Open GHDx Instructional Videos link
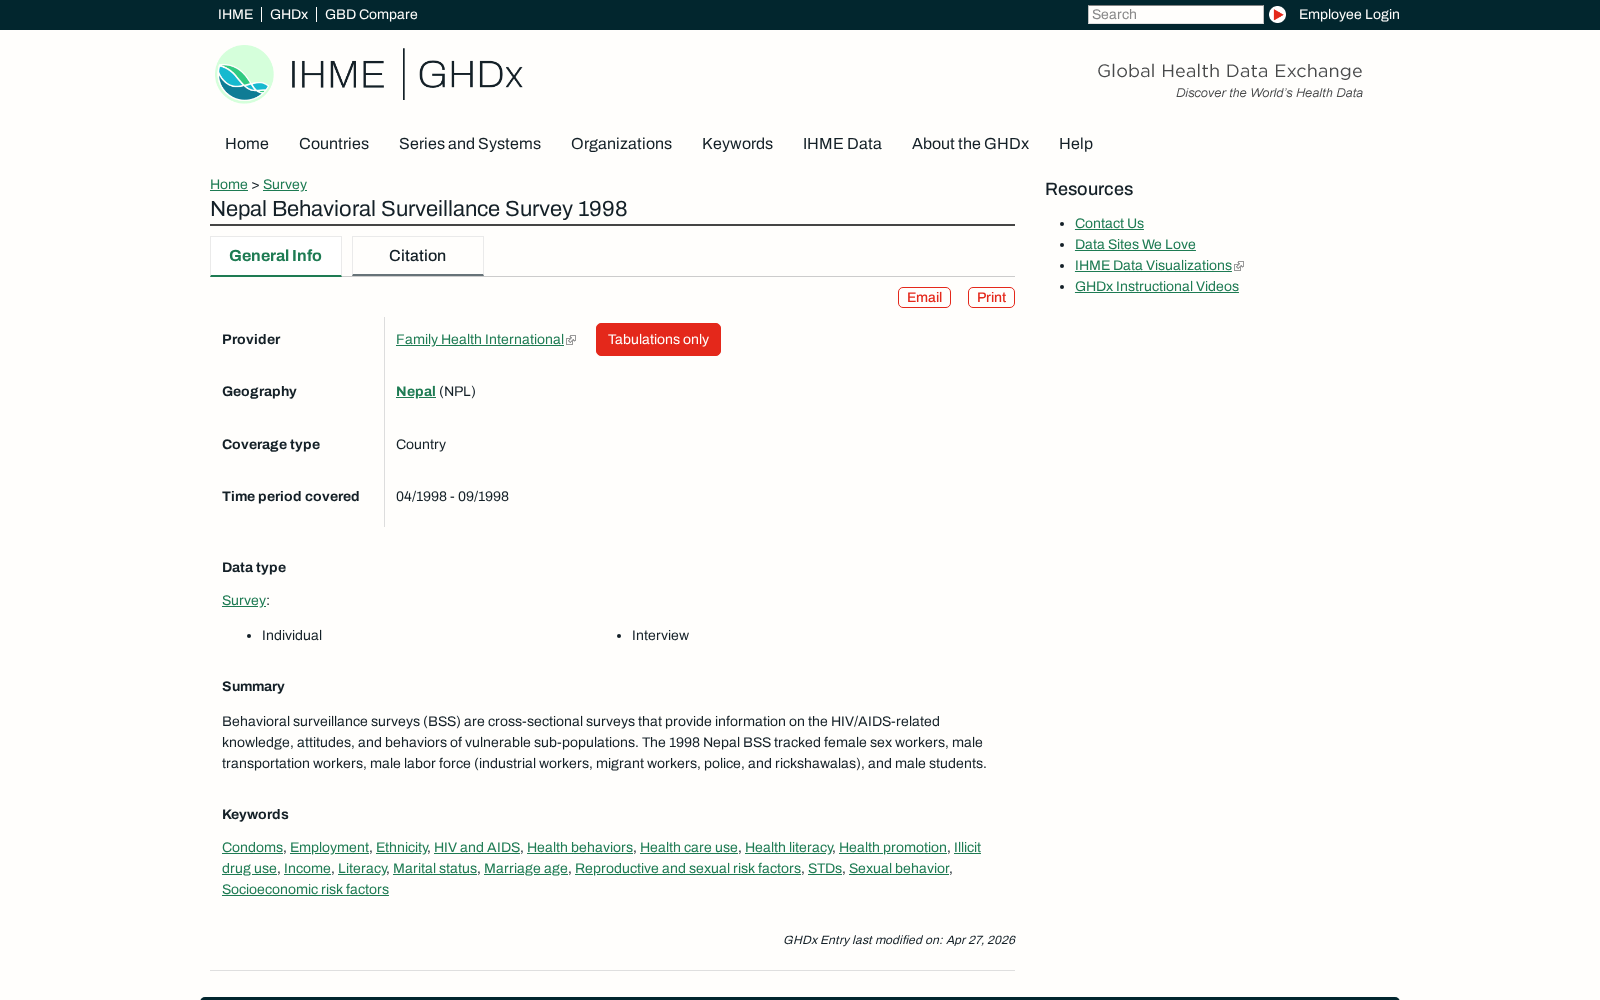Viewport: 1600px width, 1000px height. pos(1157,287)
